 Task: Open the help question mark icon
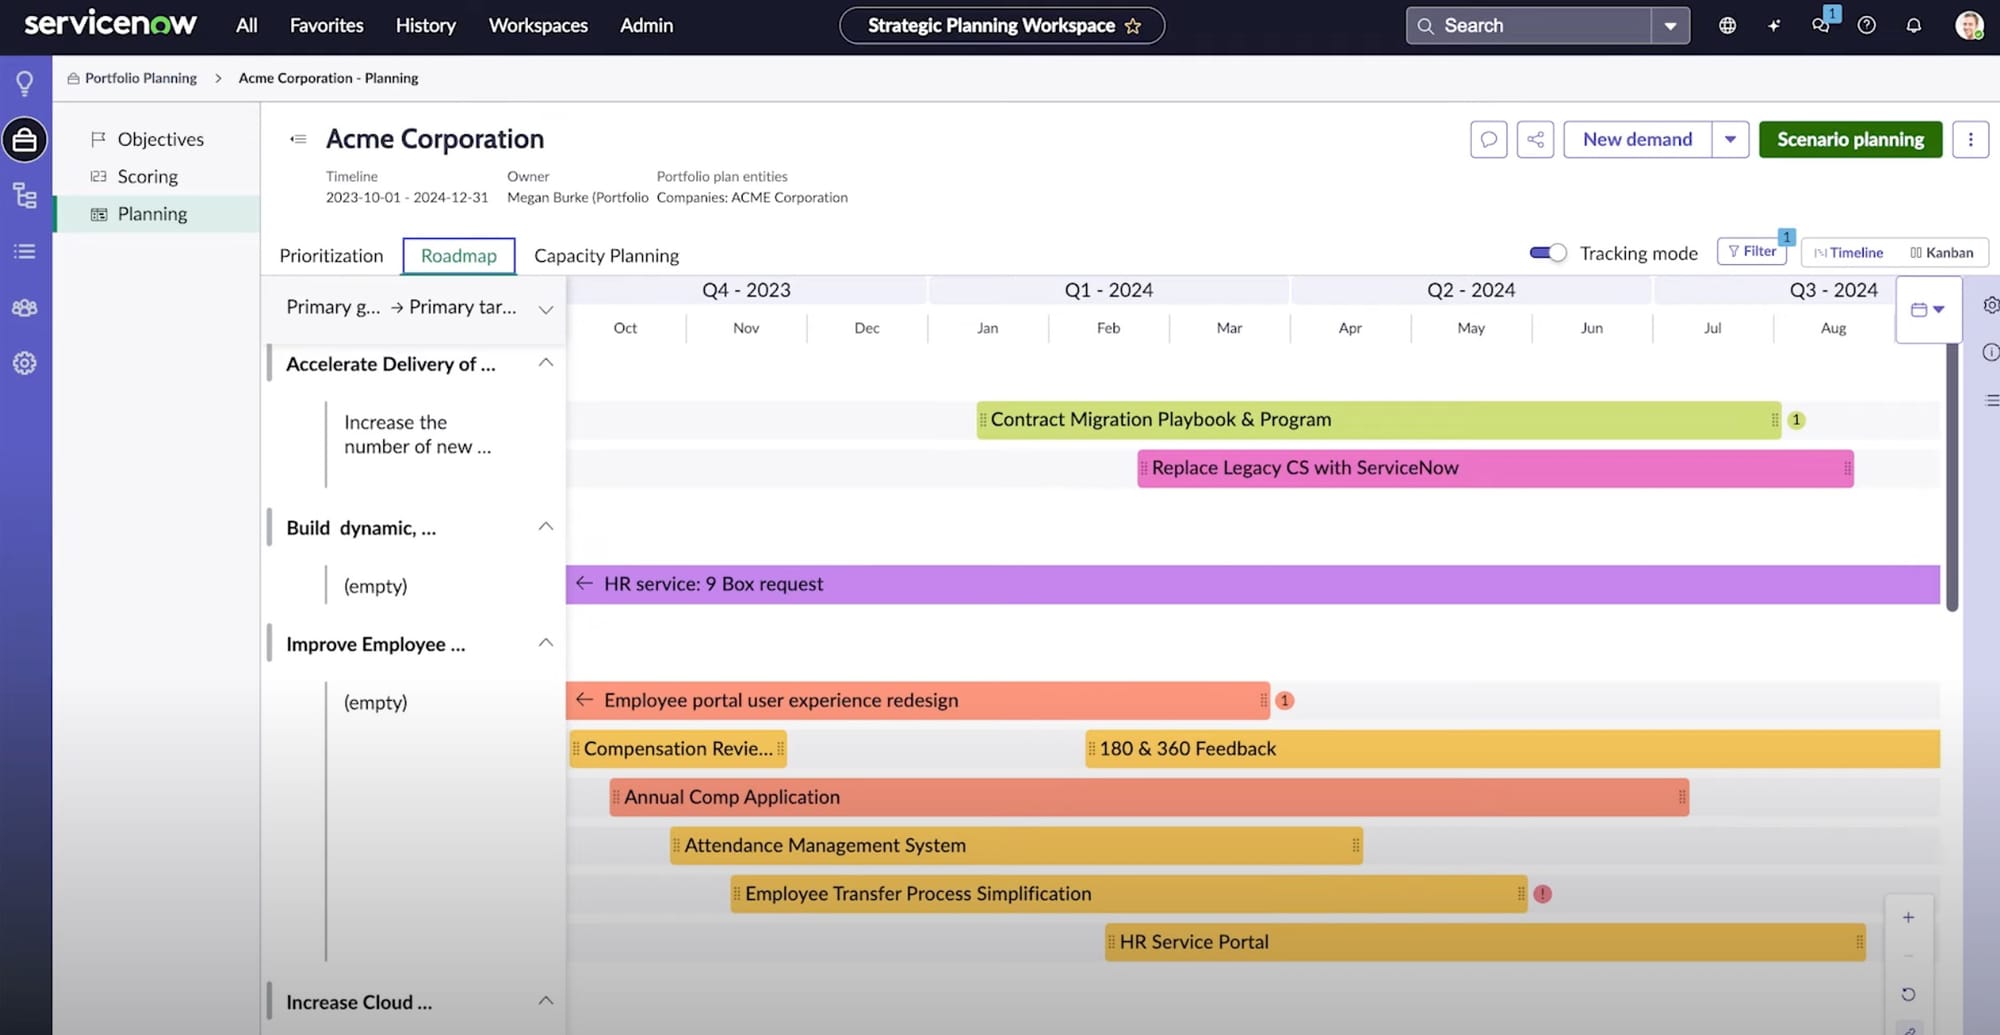pyautogui.click(x=1866, y=26)
